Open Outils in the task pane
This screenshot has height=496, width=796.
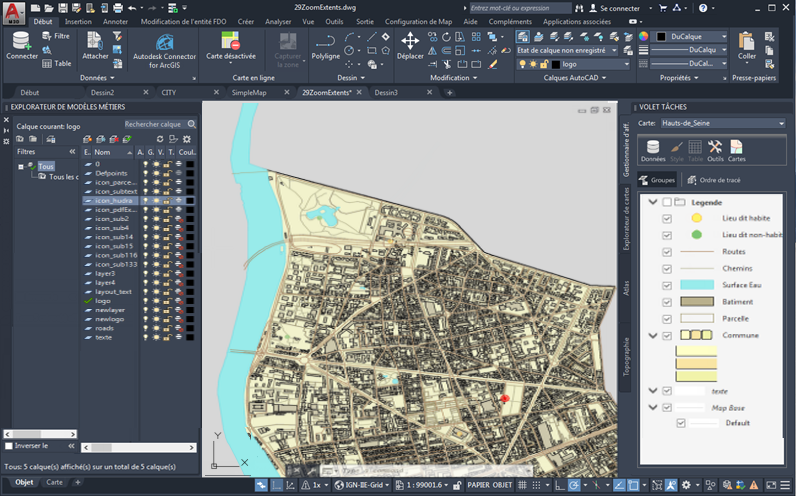coord(715,150)
